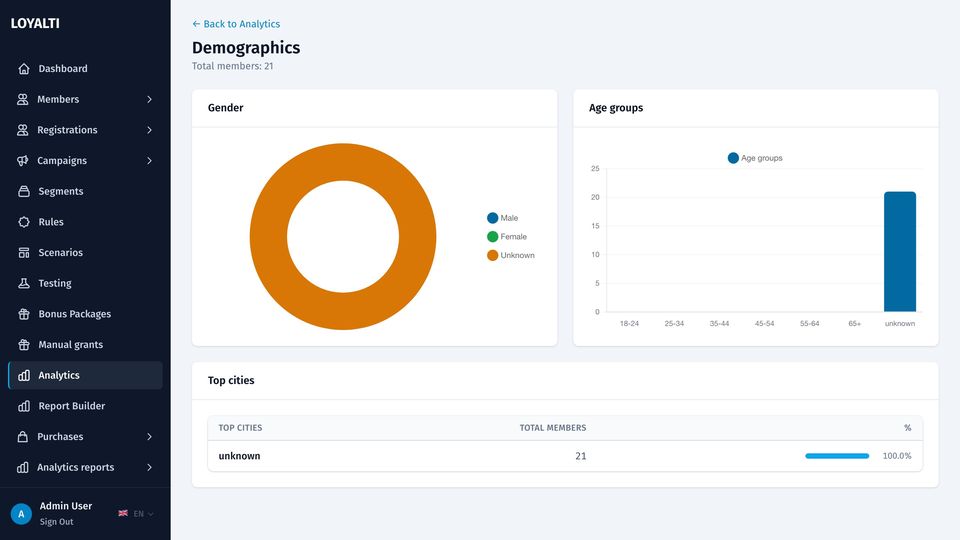Click the UK flag language icon
The image size is (960, 540).
click(123, 513)
